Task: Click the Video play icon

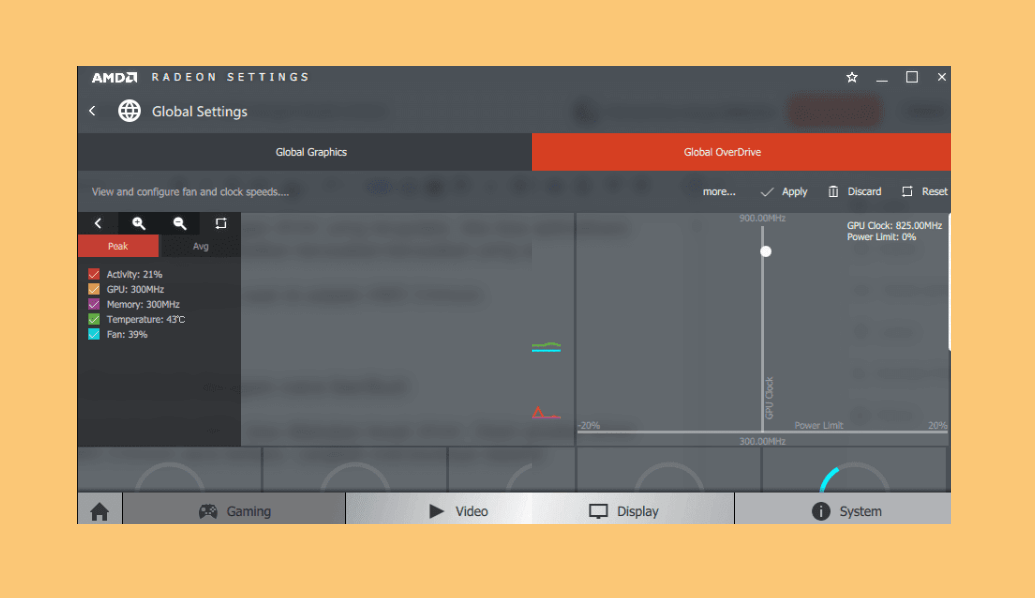Action: point(436,512)
